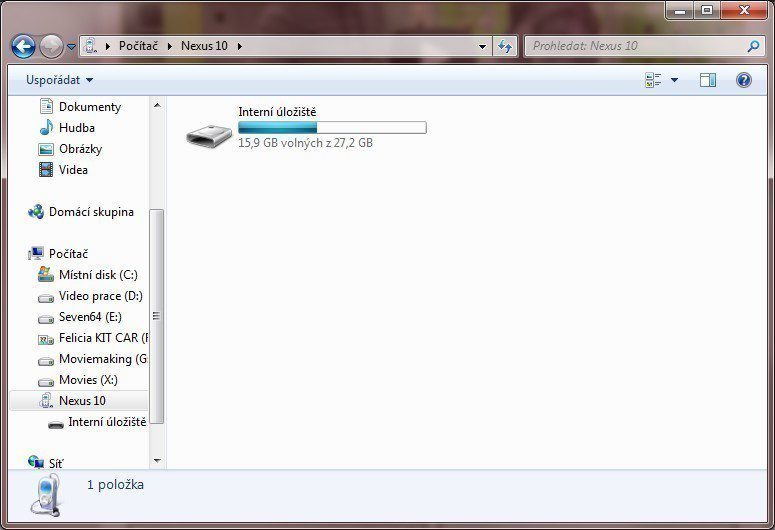Click the search magnifier icon
Viewport: 775px width, 530px height.
[753, 46]
